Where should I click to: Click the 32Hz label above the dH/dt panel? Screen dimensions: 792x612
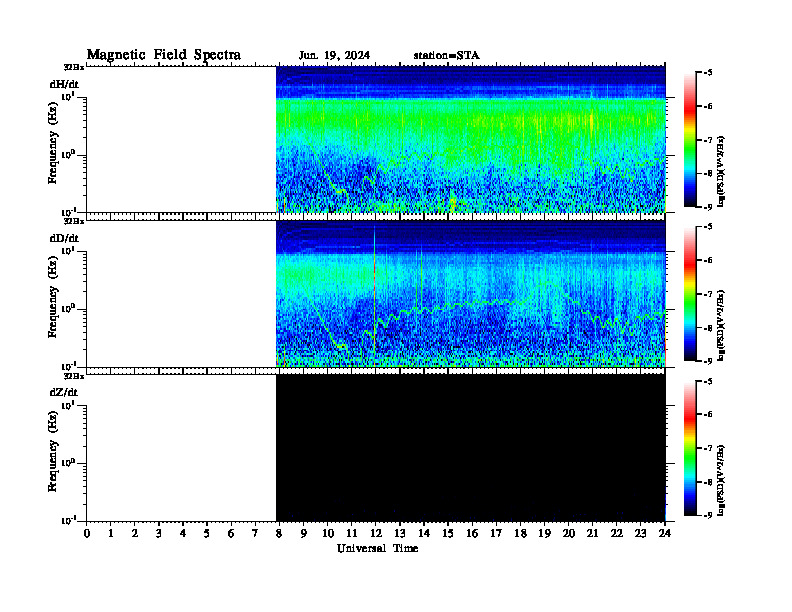coord(74,67)
